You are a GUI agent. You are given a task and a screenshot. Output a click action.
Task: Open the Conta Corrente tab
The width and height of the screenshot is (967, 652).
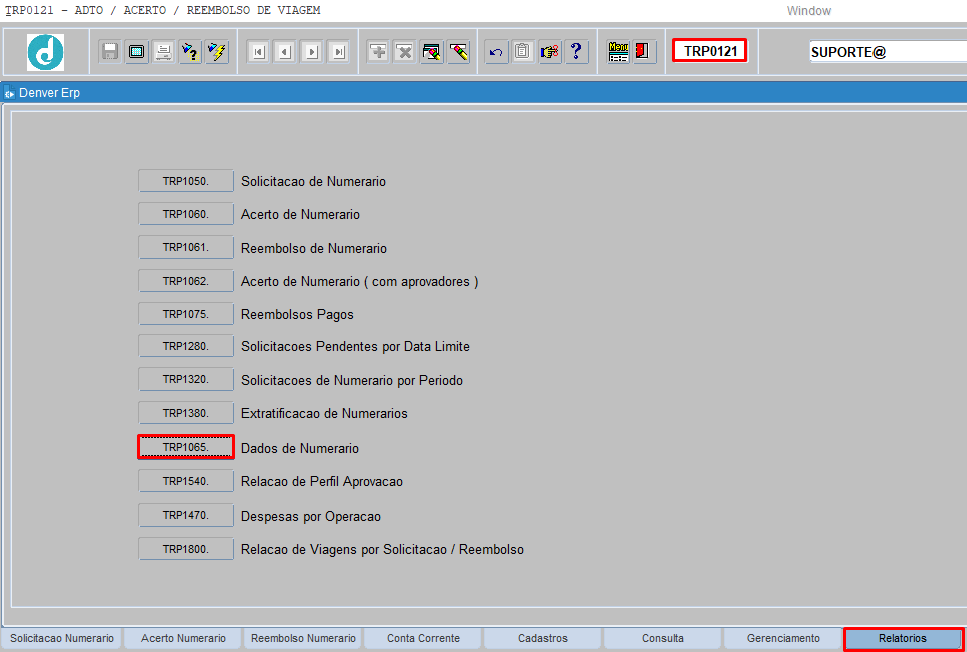(423, 638)
